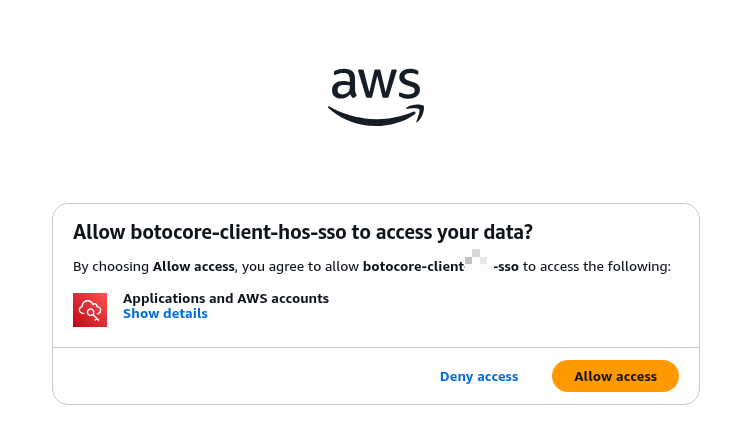
Task: Click the pixelated redacted part of the client name
Action: pos(479,264)
